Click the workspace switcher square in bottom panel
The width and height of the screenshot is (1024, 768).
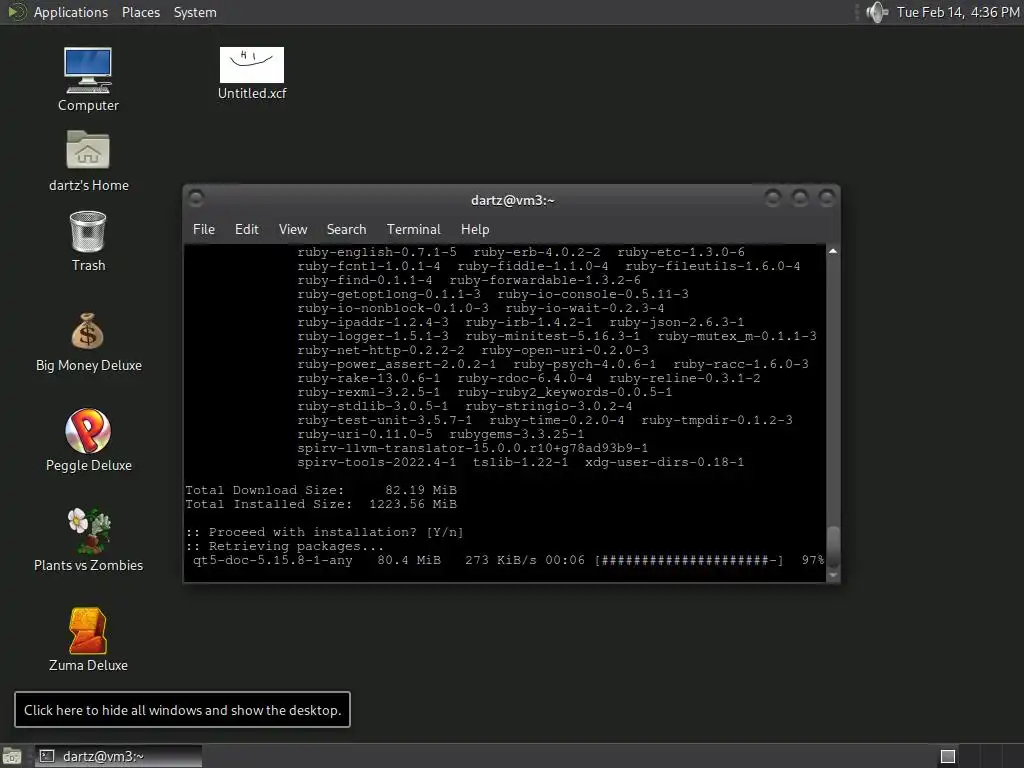(948, 756)
